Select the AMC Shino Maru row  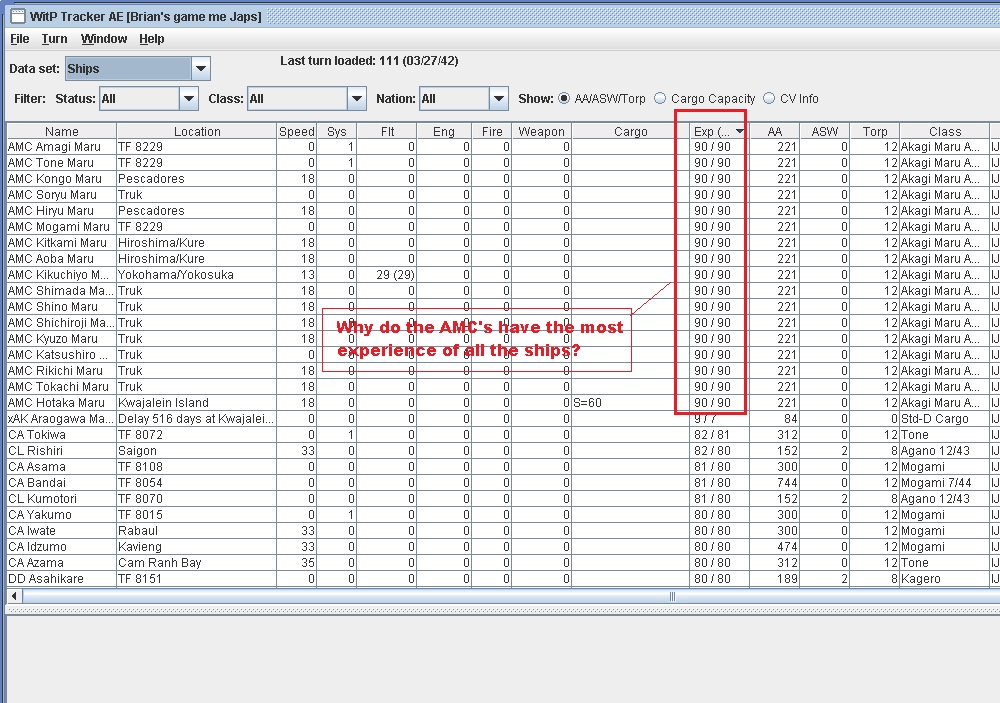click(503, 307)
